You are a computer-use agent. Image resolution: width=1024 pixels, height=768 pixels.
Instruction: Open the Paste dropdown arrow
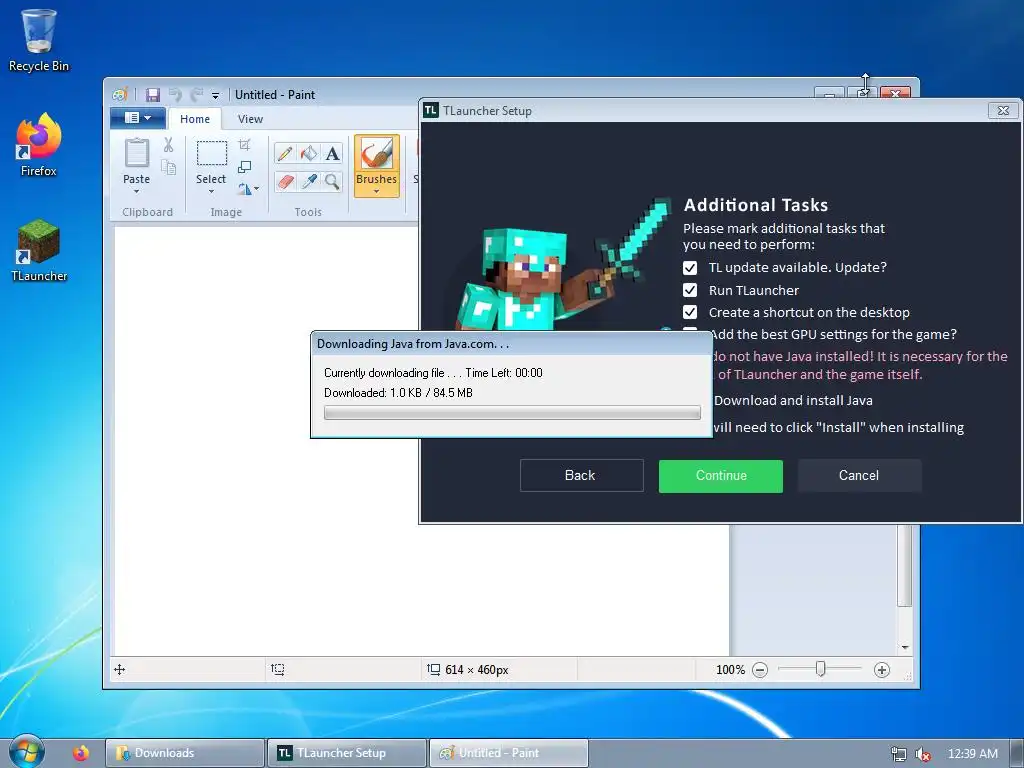tap(136, 192)
